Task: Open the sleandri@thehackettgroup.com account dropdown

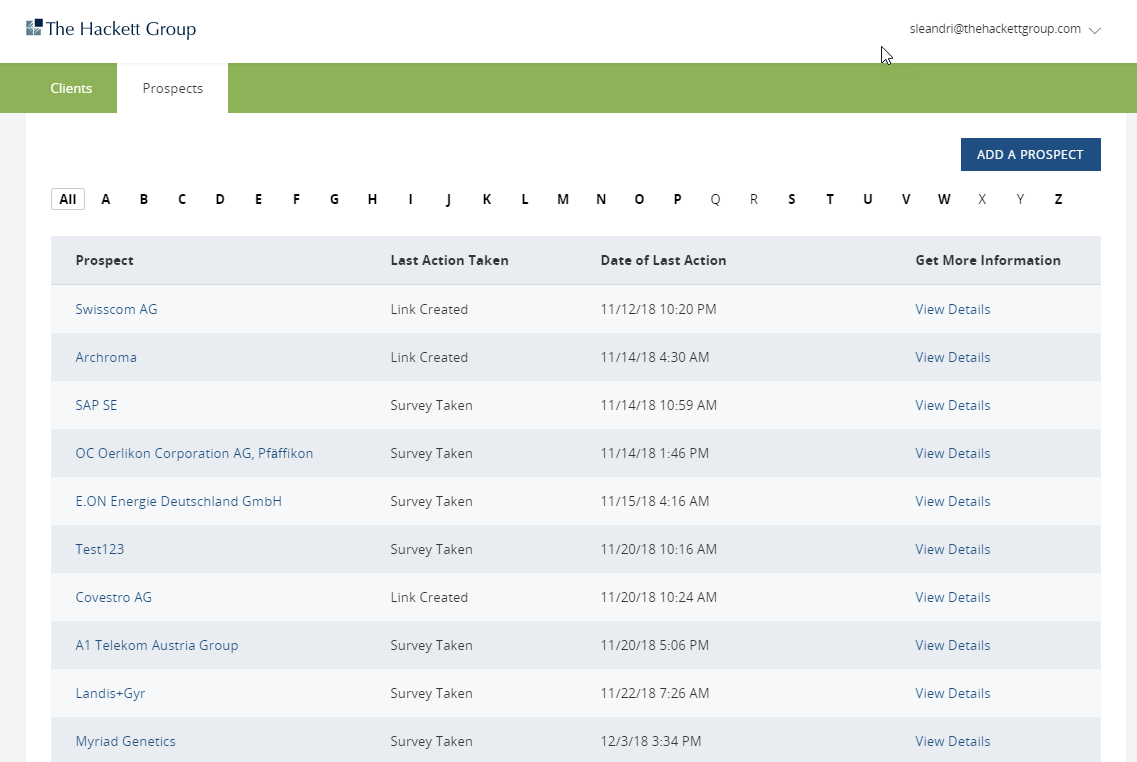Action: coord(1005,29)
